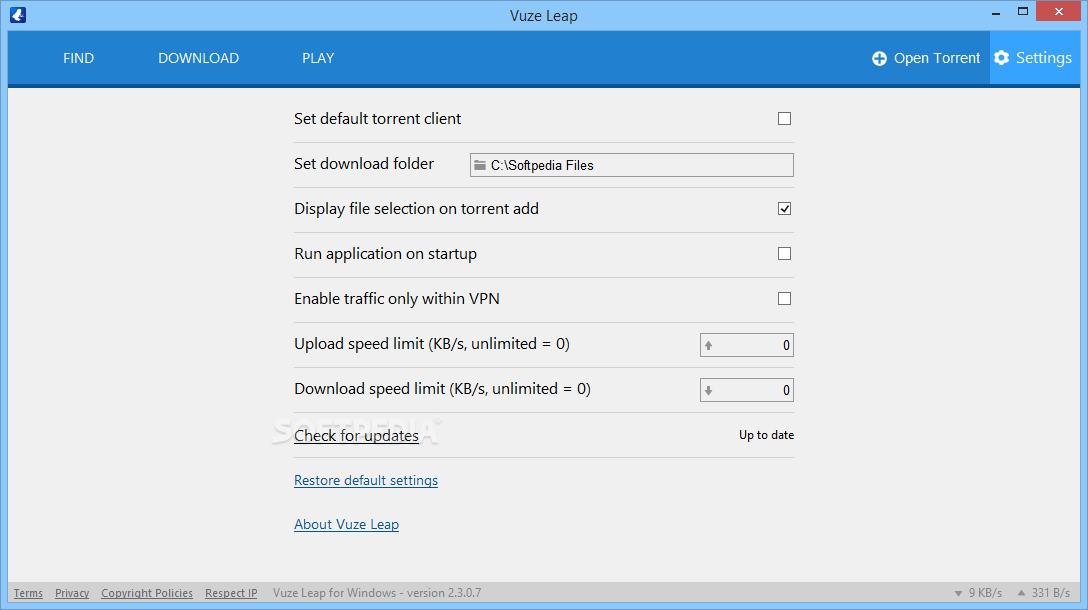Click the 'Upload speed limit (KB/s, unlimited = 0)' label

[432, 344]
